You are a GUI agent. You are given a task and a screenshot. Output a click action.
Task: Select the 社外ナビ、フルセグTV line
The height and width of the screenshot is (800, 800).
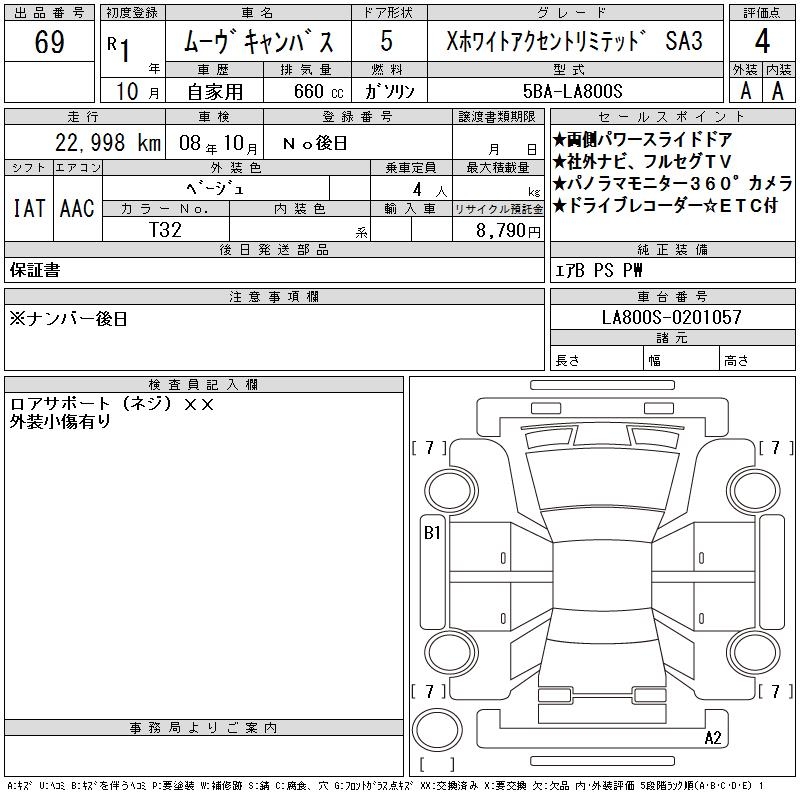(642, 161)
